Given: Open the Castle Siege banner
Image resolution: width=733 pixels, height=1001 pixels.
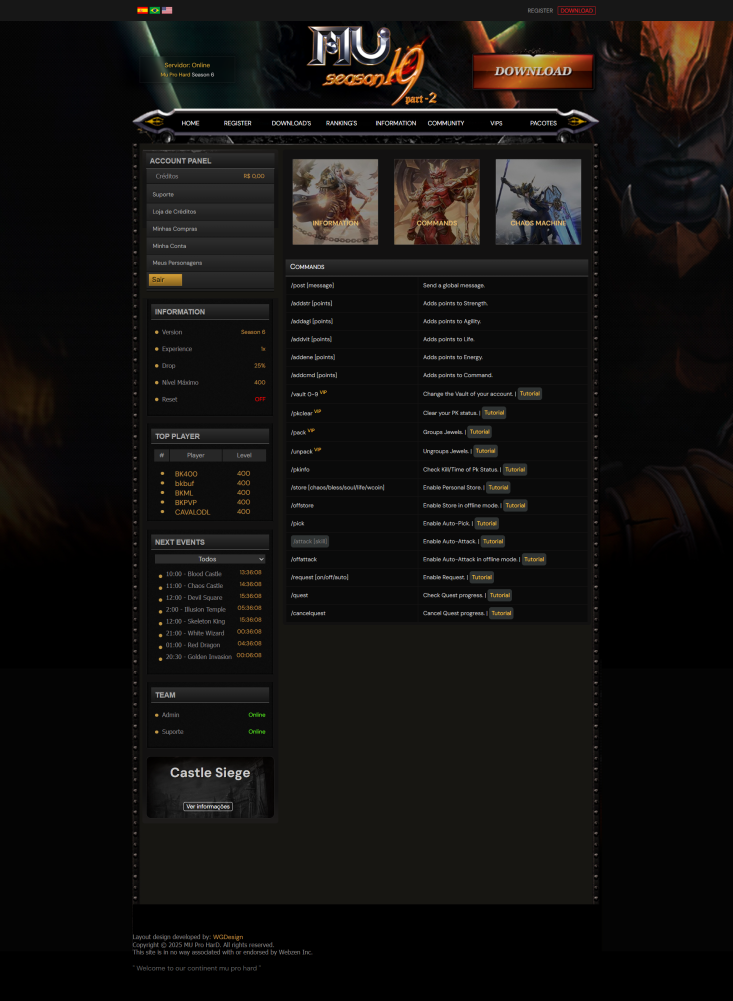Looking at the screenshot, I should 210,787.
